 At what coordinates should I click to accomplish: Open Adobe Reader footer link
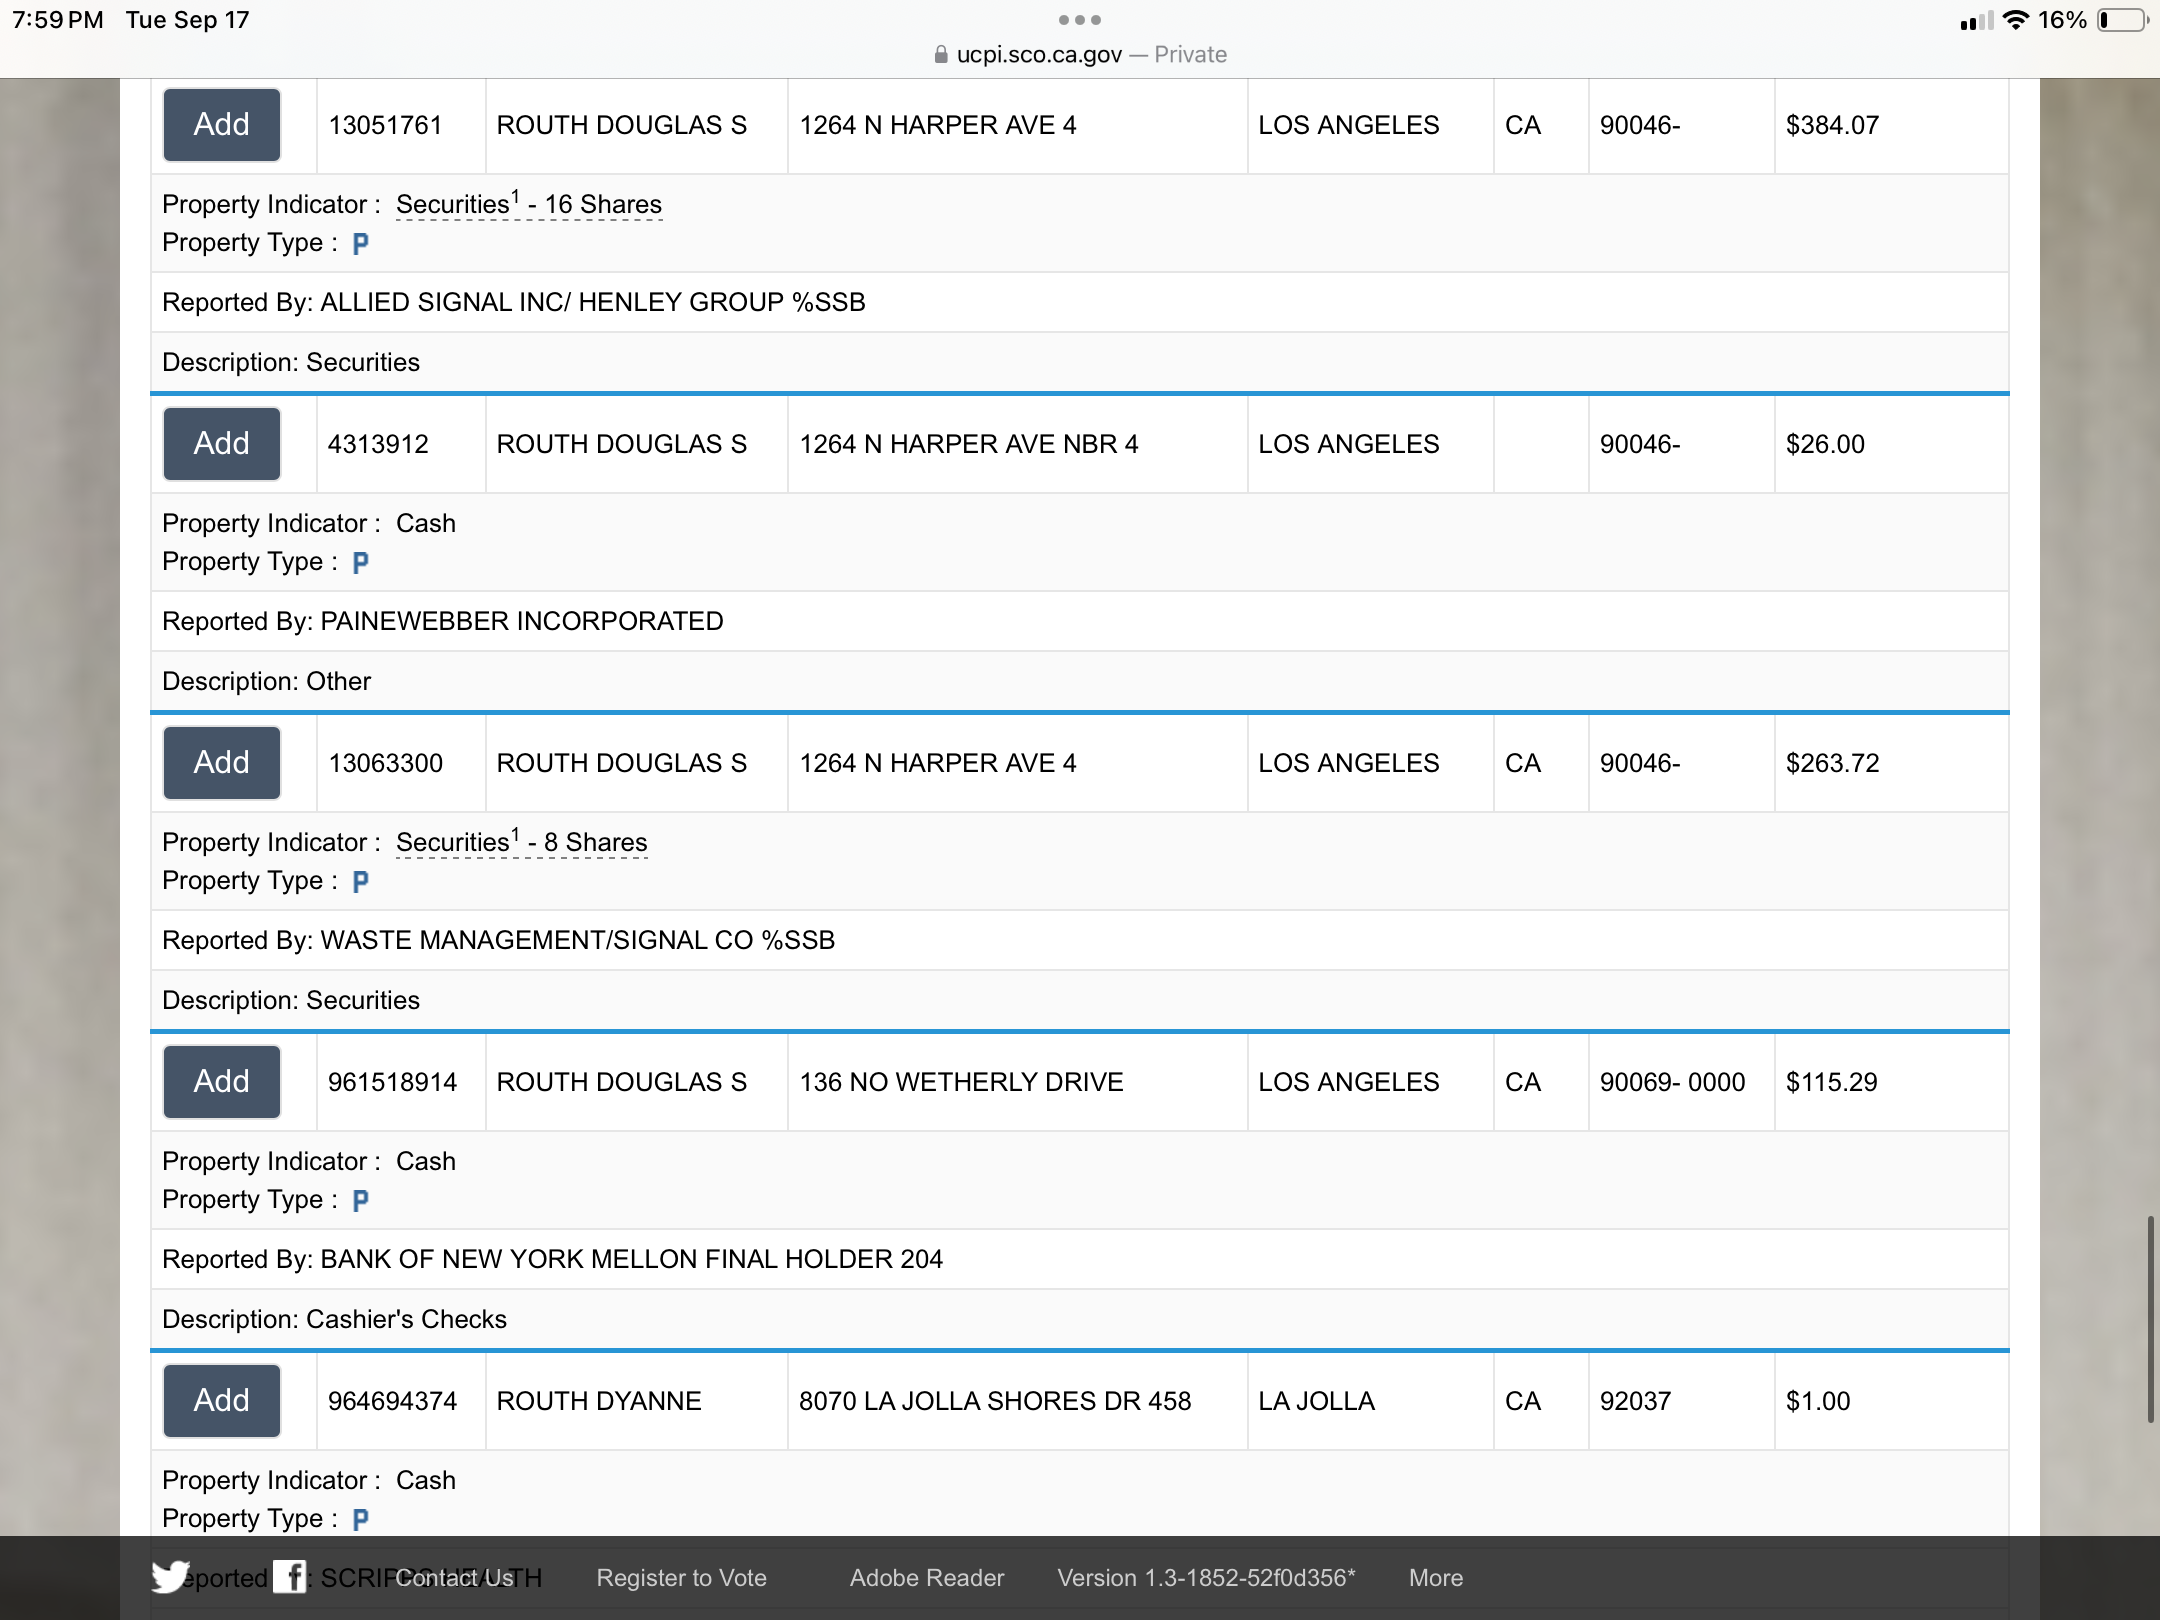pyautogui.click(x=927, y=1577)
